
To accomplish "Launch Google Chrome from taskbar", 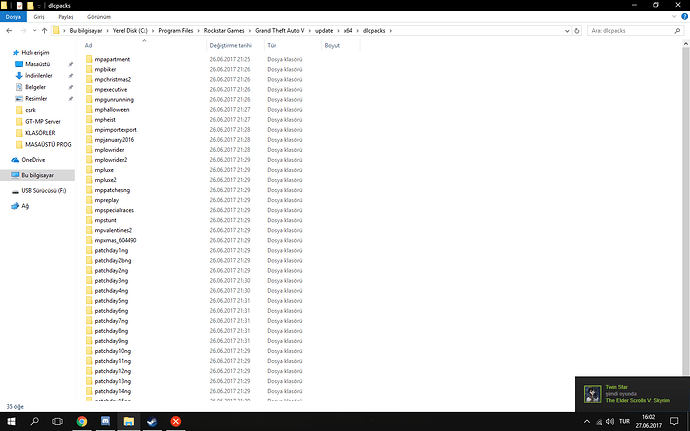I will (82, 421).
